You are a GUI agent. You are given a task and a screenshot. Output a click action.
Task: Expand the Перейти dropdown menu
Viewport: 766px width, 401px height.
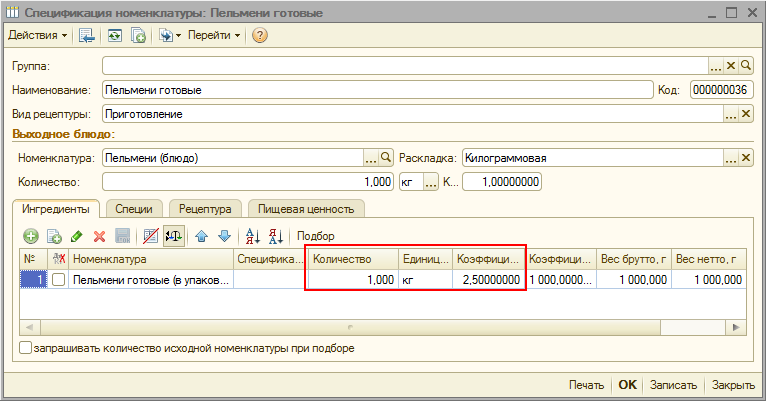click(x=214, y=35)
